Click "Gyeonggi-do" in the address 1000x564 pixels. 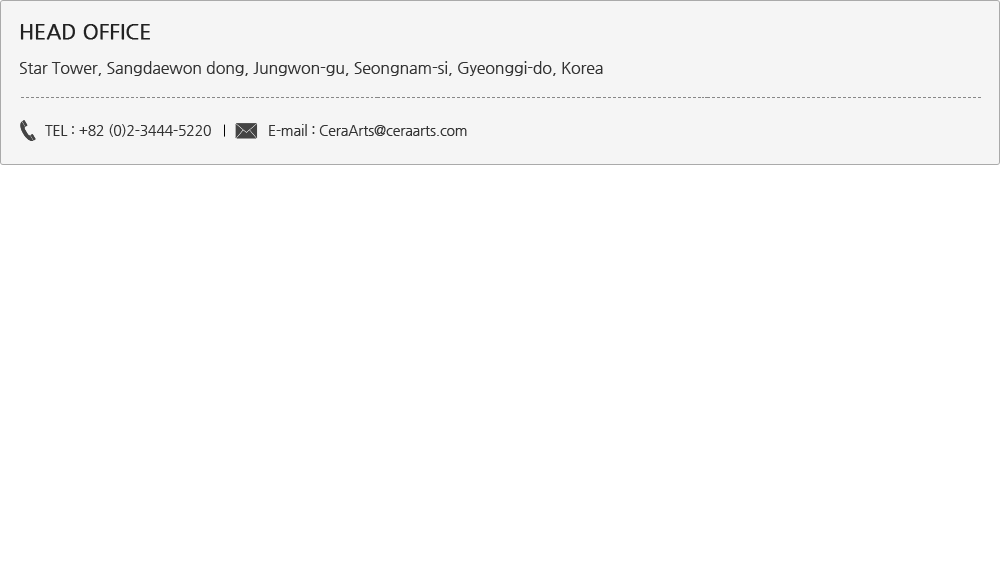504,68
